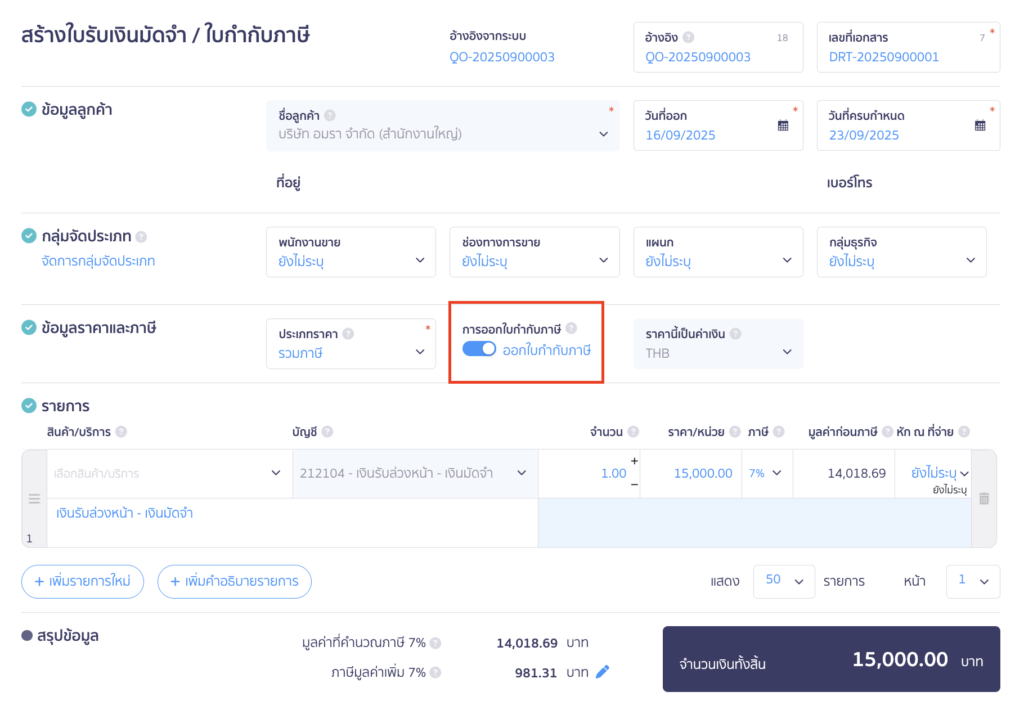The width and height of the screenshot is (1024, 701).
Task: Click the เพิ่มคำอธิบายรายการ button
Action: point(234,581)
